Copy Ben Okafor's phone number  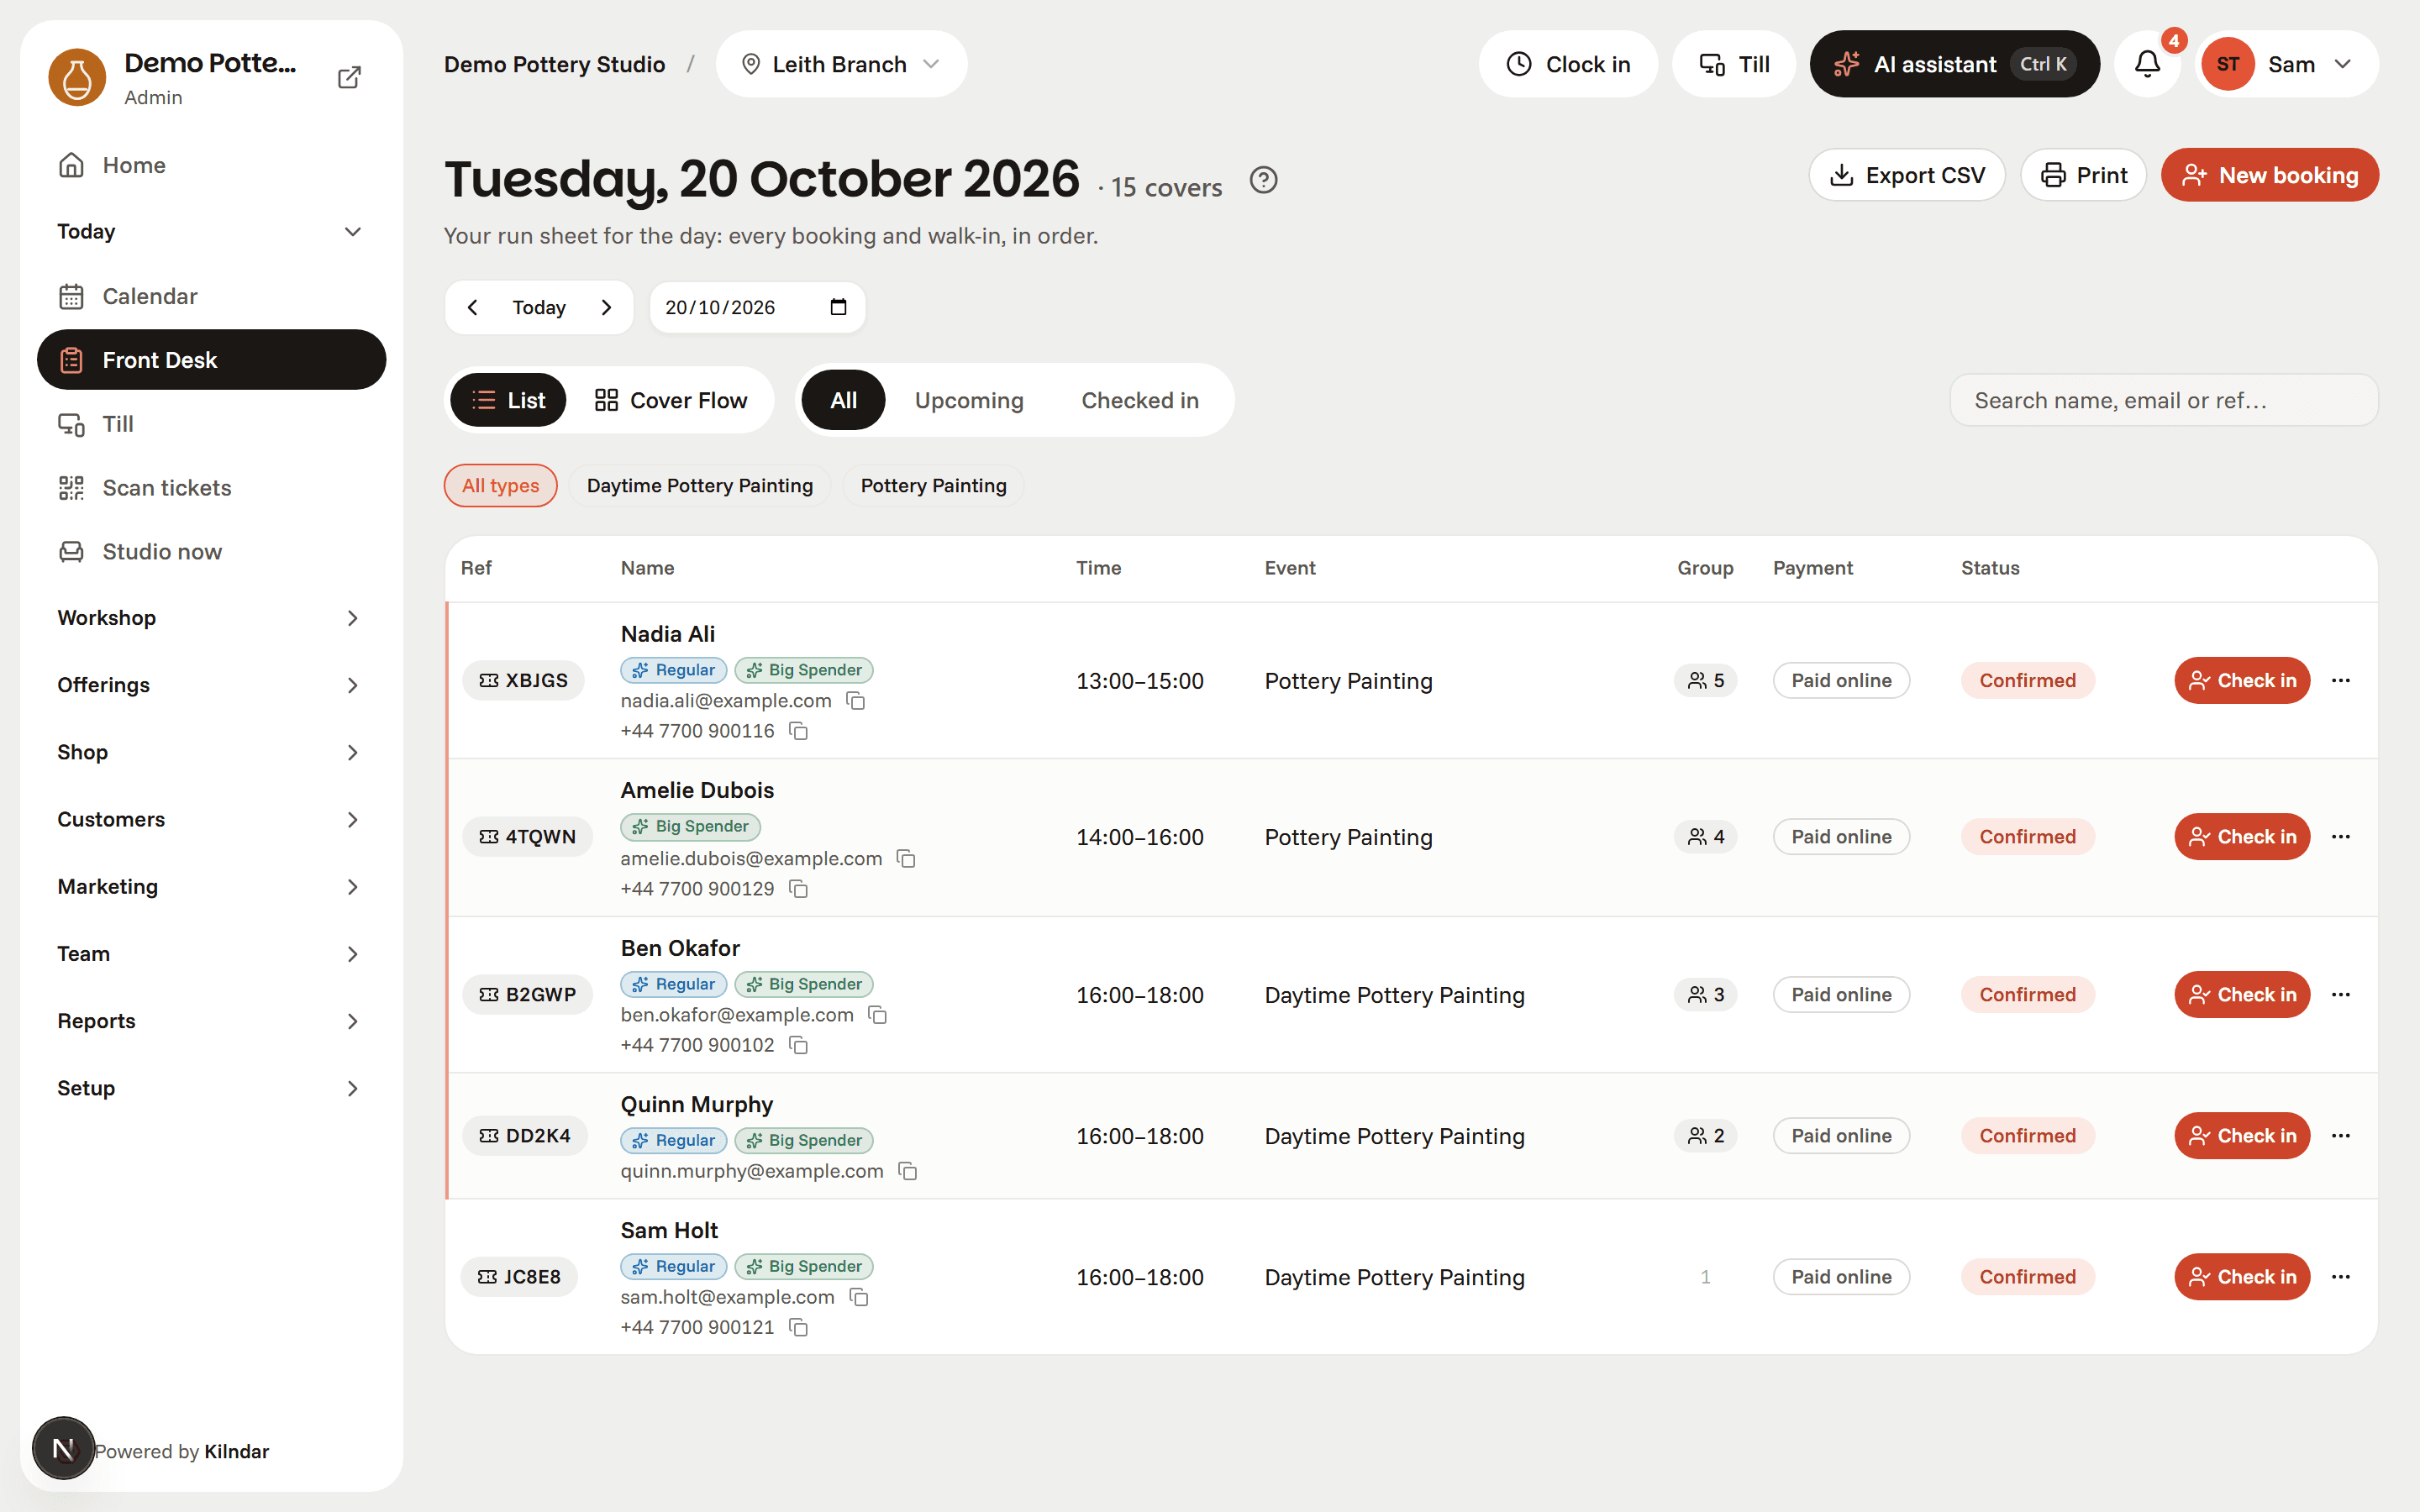tap(798, 1045)
